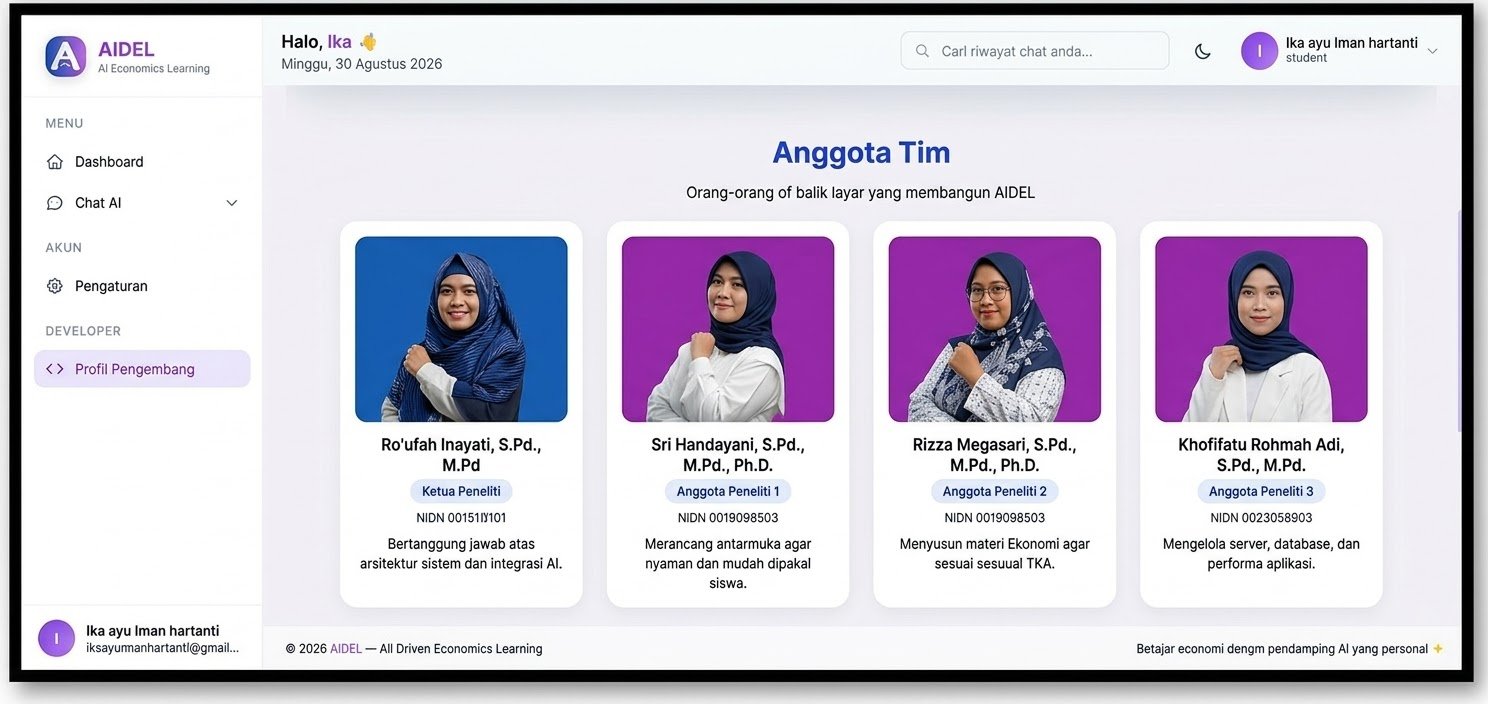Open Rizza Megasari's photo
The image size is (1488, 704).
coord(995,329)
